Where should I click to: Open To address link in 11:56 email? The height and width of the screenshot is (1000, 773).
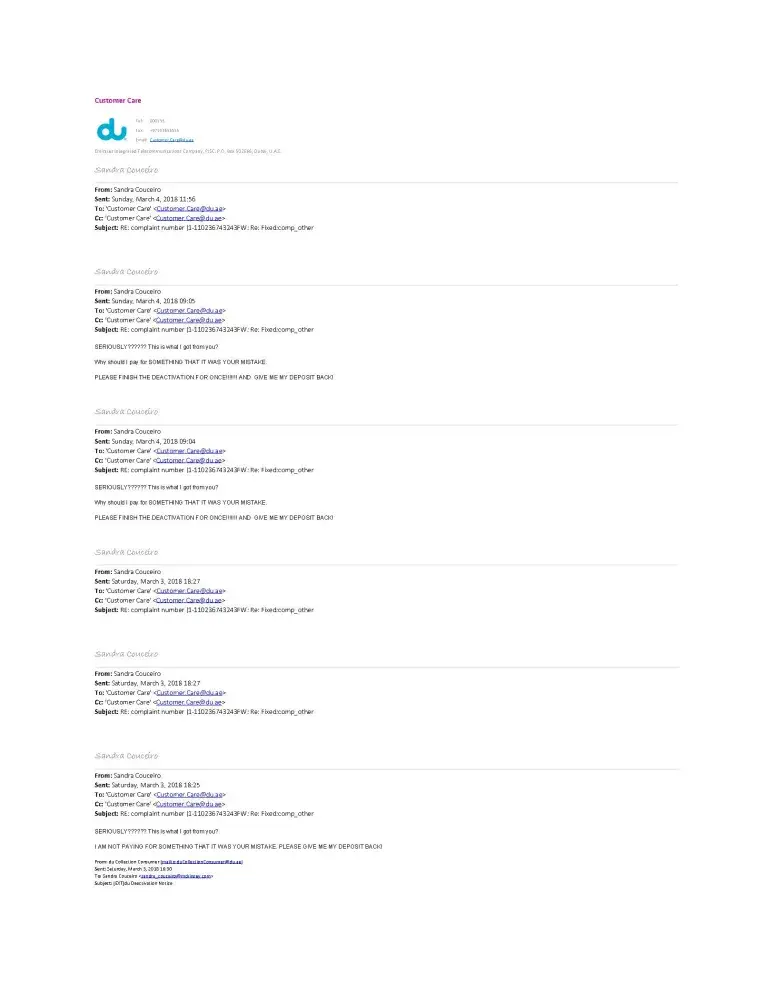click(189, 209)
